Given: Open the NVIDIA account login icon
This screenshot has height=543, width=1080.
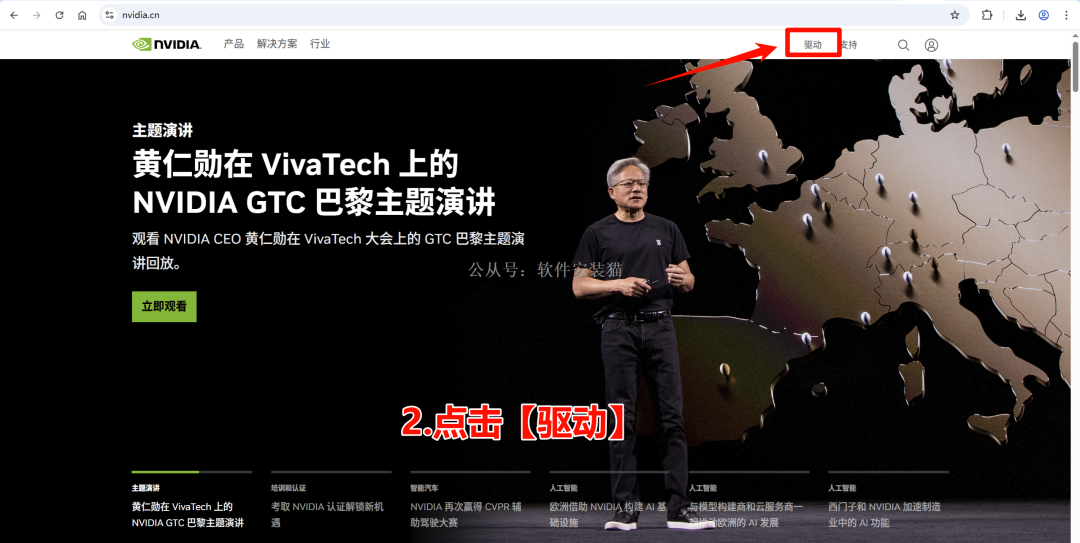Looking at the screenshot, I should pyautogui.click(x=931, y=45).
